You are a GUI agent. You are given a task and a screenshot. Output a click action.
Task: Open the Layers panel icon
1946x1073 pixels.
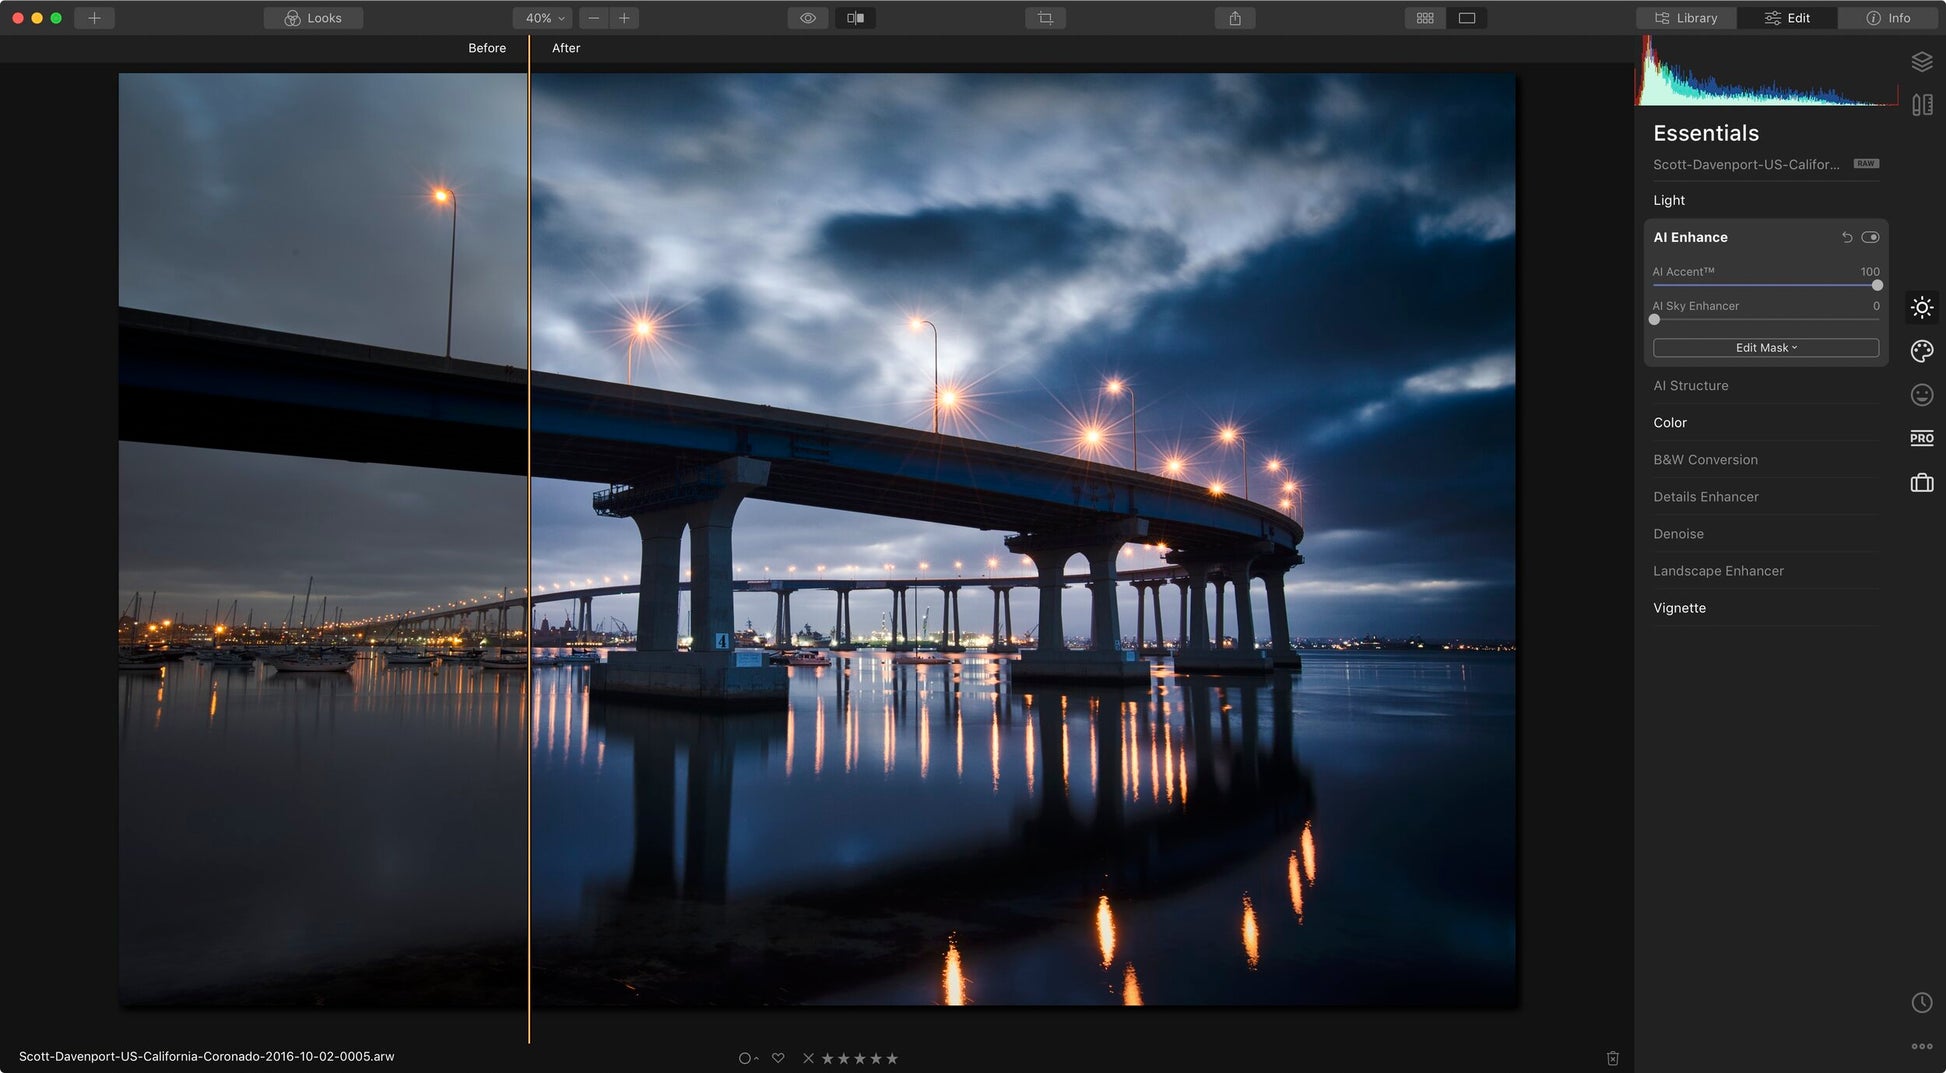(x=1921, y=62)
